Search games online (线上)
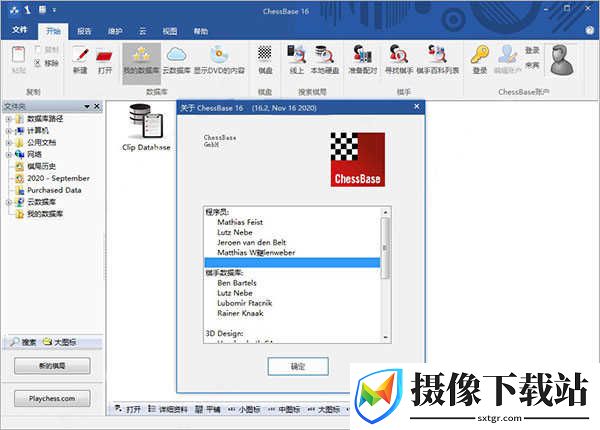 (x=297, y=60)
